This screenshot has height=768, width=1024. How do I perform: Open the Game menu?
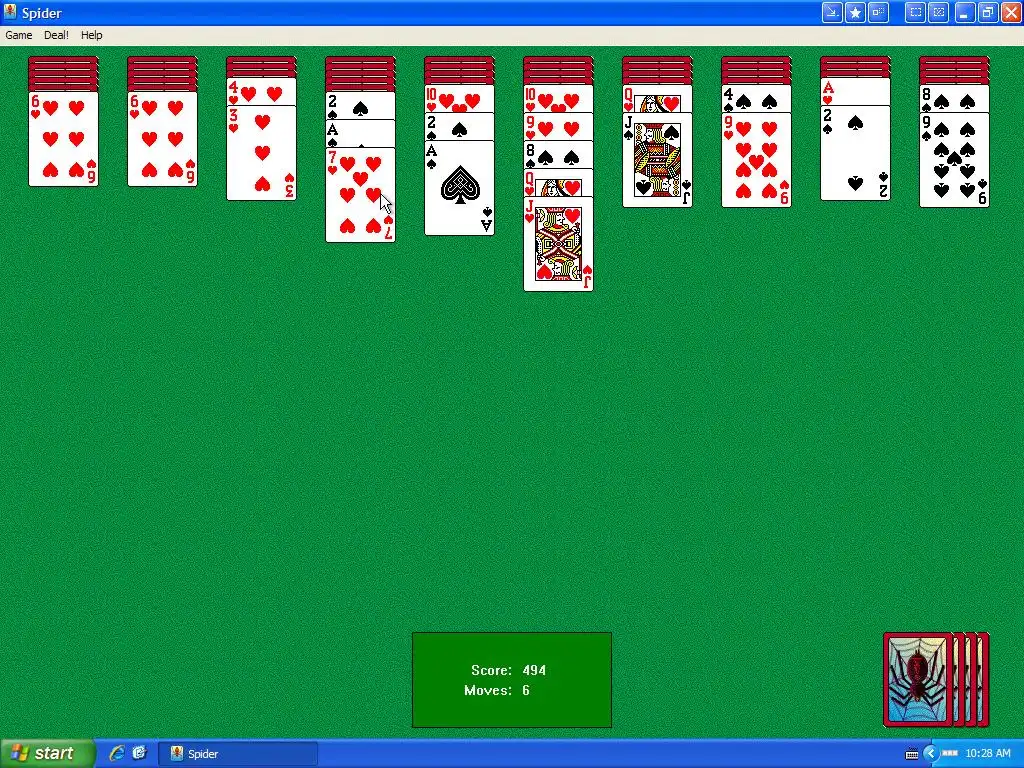point(18,35)
